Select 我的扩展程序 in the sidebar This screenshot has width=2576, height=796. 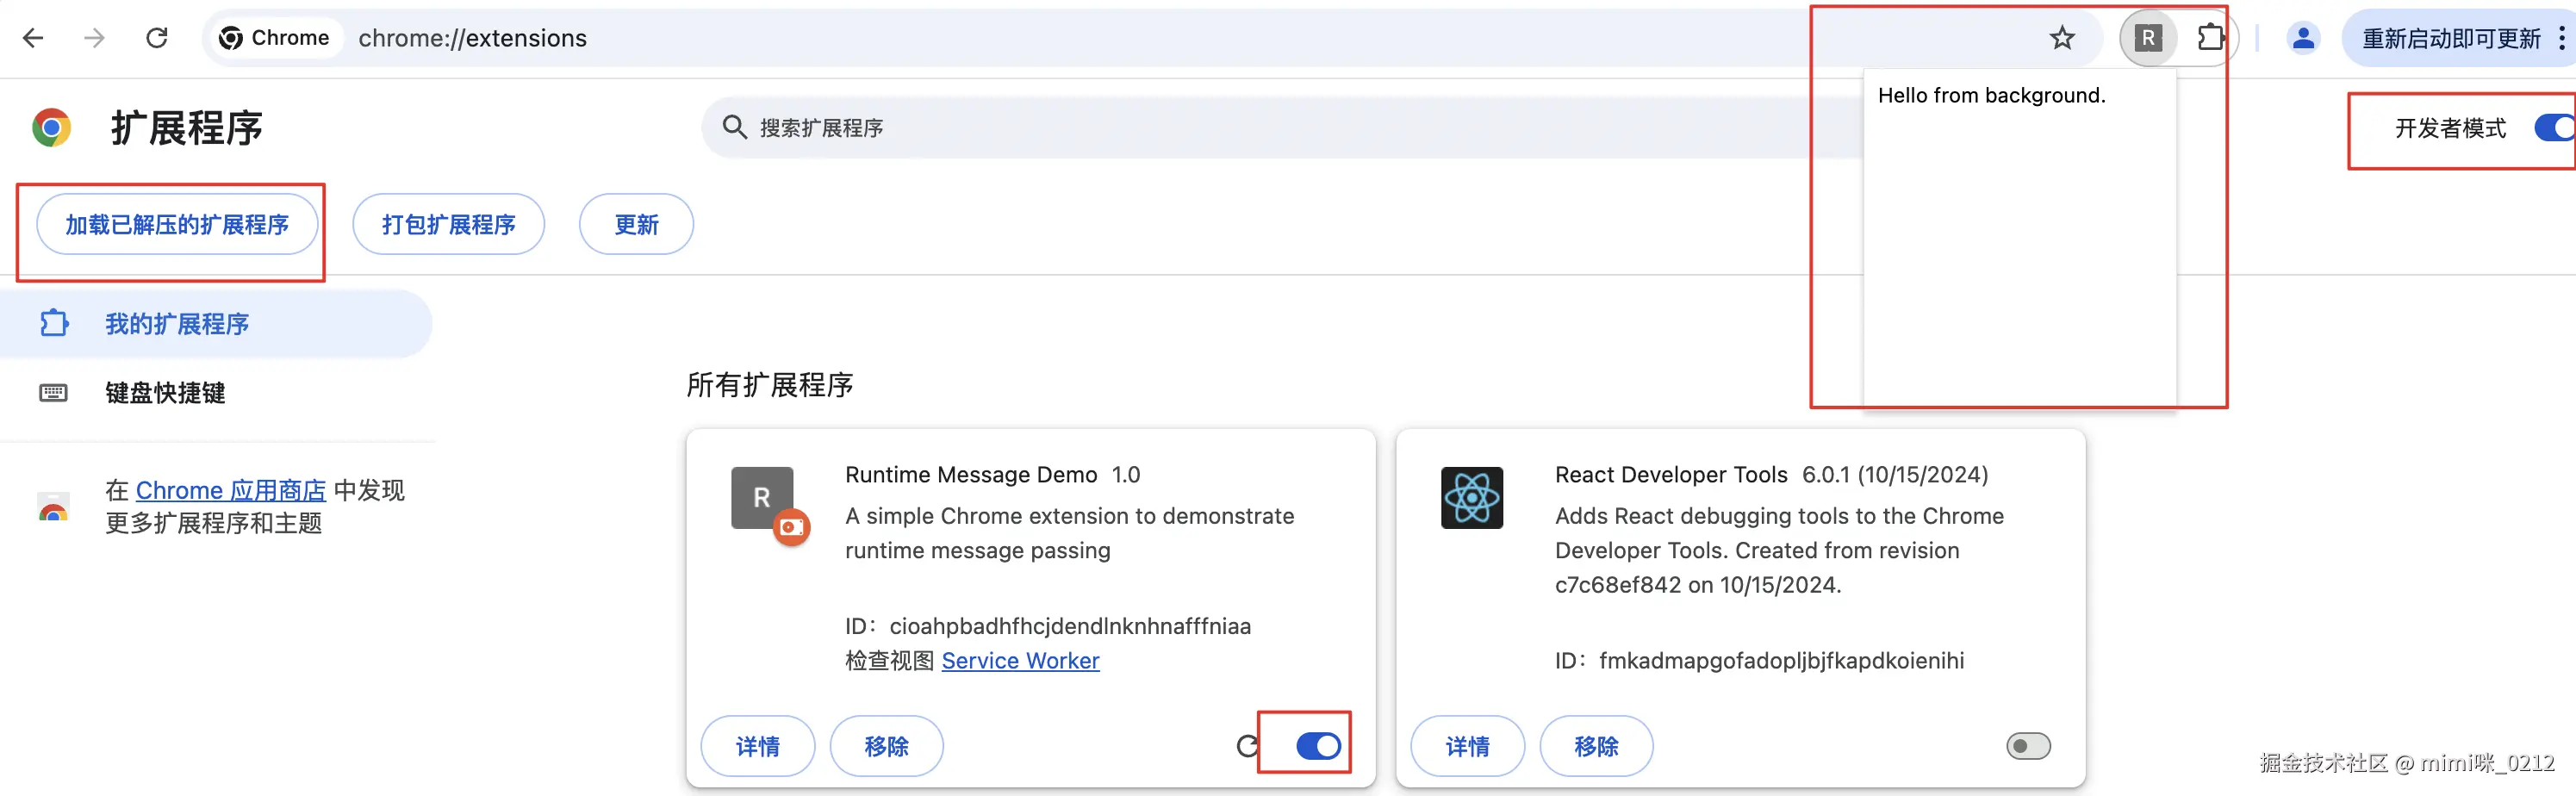point(216,324)
